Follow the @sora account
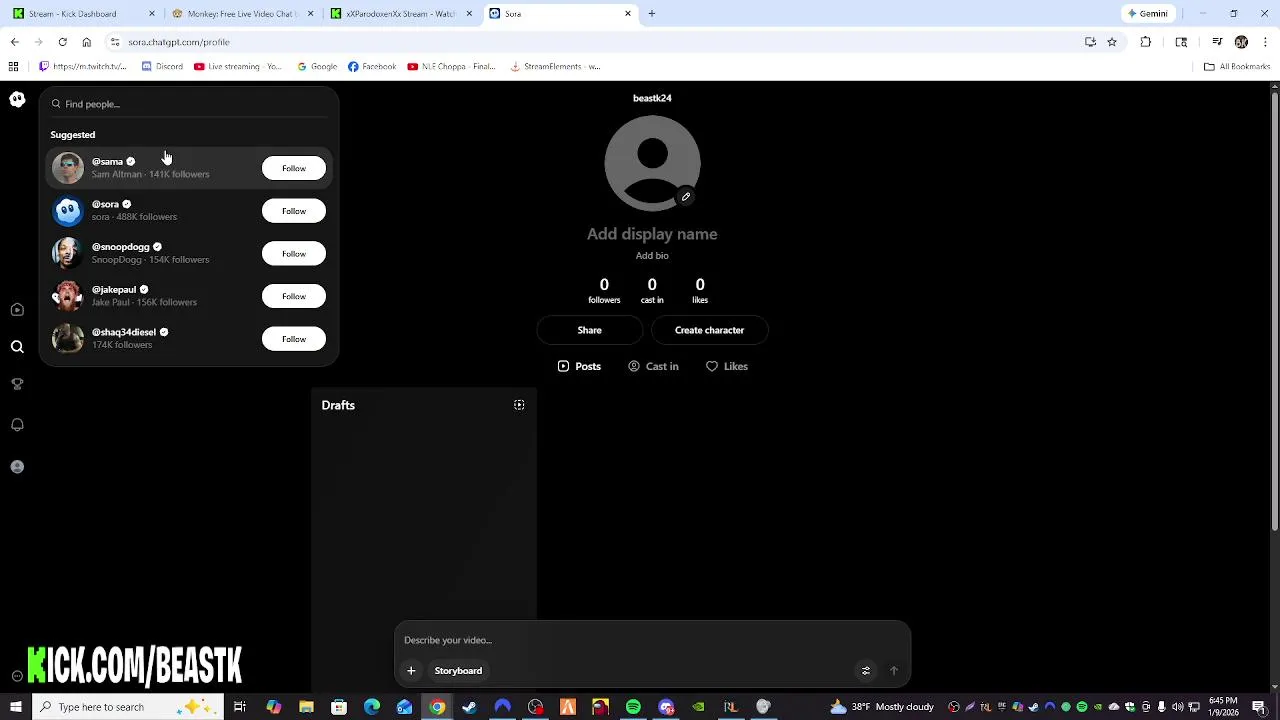Screen dimensions: 1280x720 294,211
